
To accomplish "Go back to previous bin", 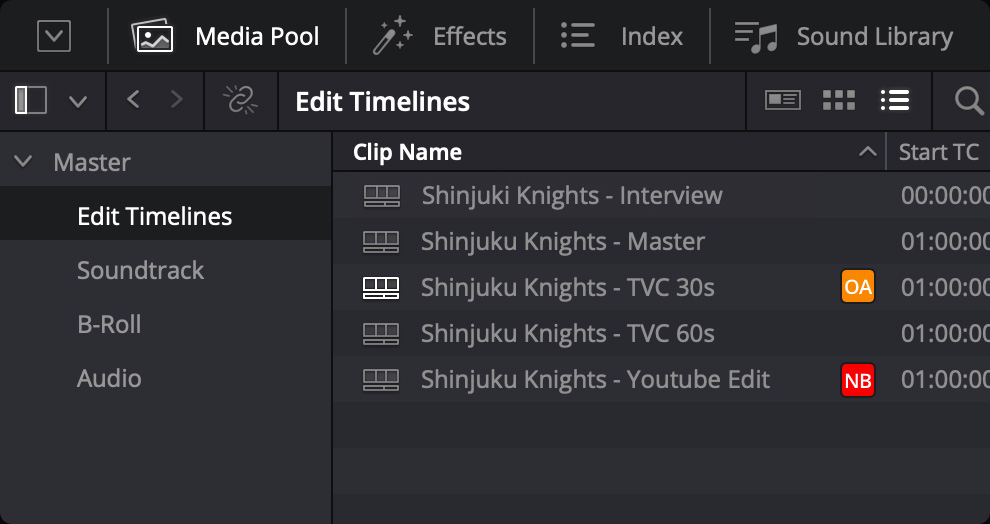I will (x=134, y=99).
